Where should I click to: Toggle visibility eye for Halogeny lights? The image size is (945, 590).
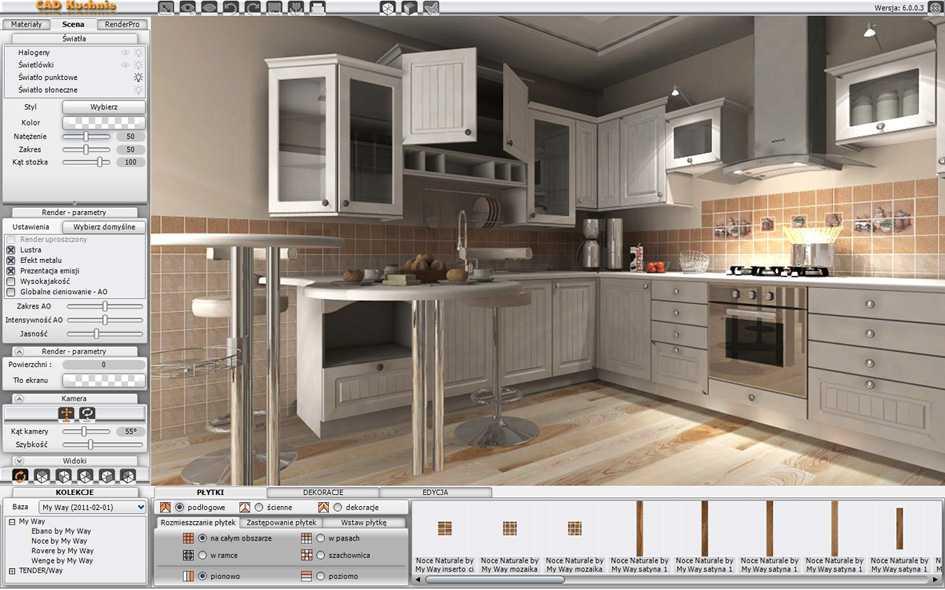click(125, 52)
